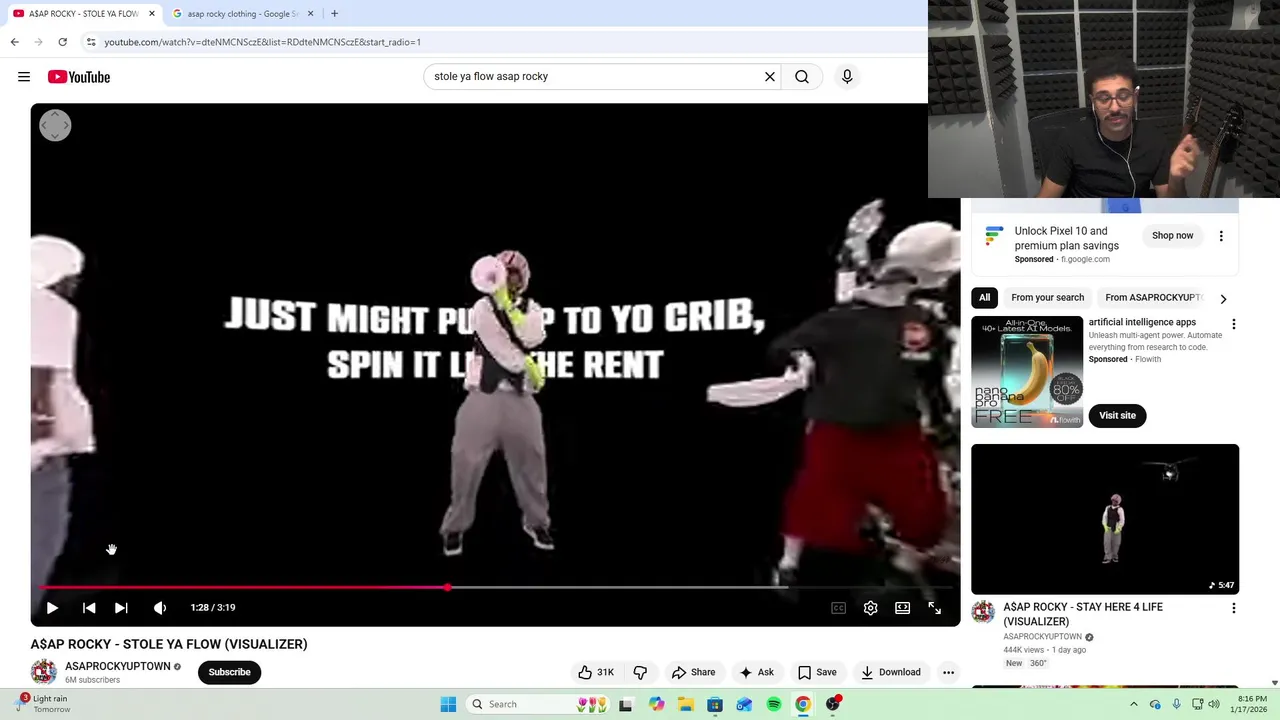The width and height of the screenshot is (1280, 720).
Task: Click Shop now on the Pixel ad
Action: (x=1172, y=236)
